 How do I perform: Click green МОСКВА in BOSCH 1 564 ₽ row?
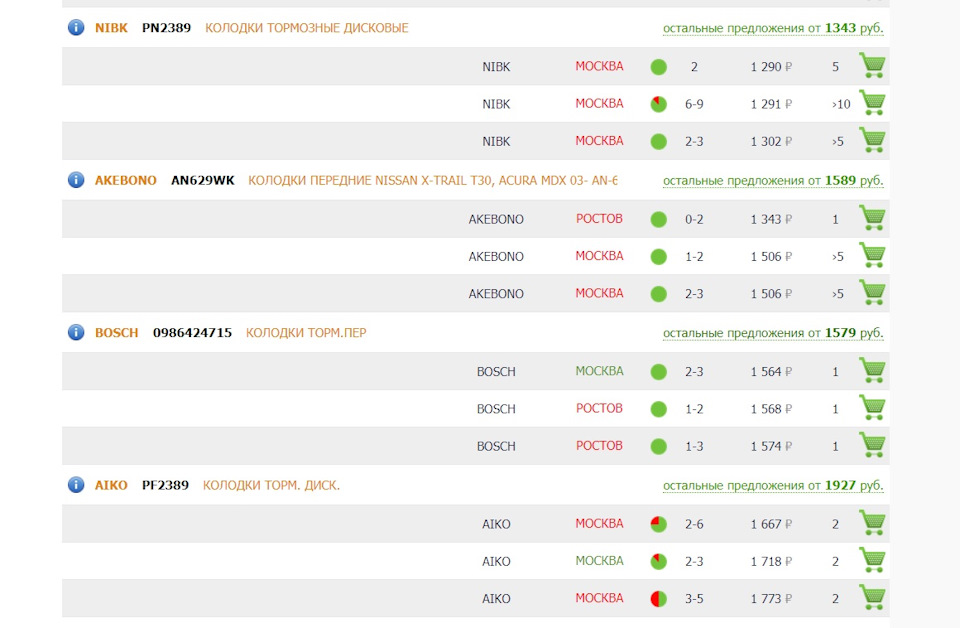[599, 371]
